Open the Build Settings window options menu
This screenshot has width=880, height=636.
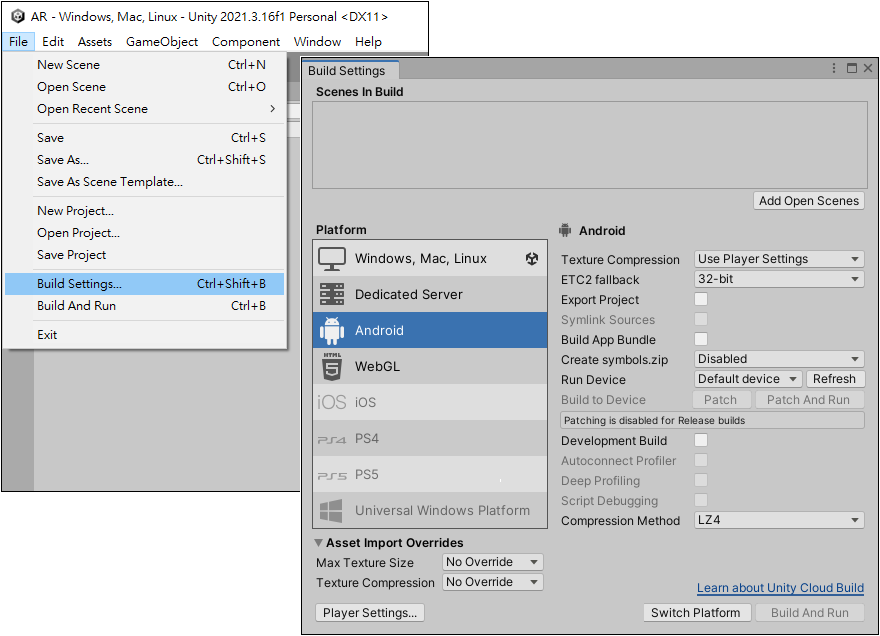point(834,69)
